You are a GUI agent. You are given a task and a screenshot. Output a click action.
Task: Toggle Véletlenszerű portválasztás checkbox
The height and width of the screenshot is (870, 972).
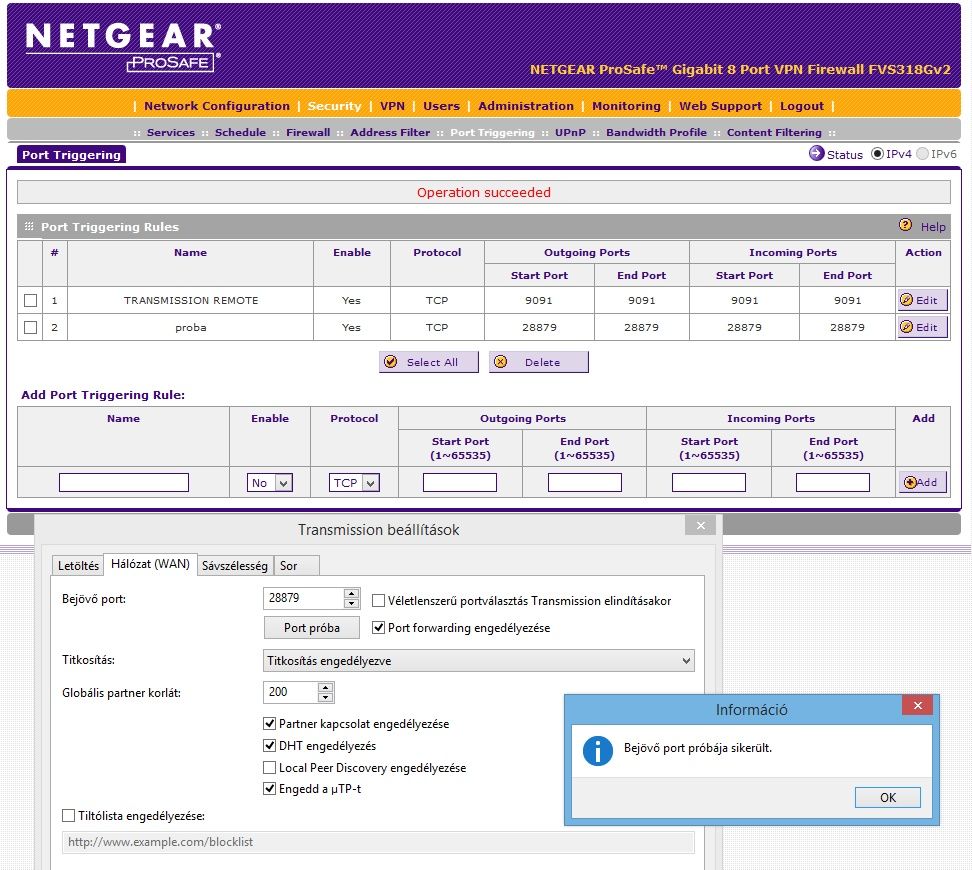[378, 600]
